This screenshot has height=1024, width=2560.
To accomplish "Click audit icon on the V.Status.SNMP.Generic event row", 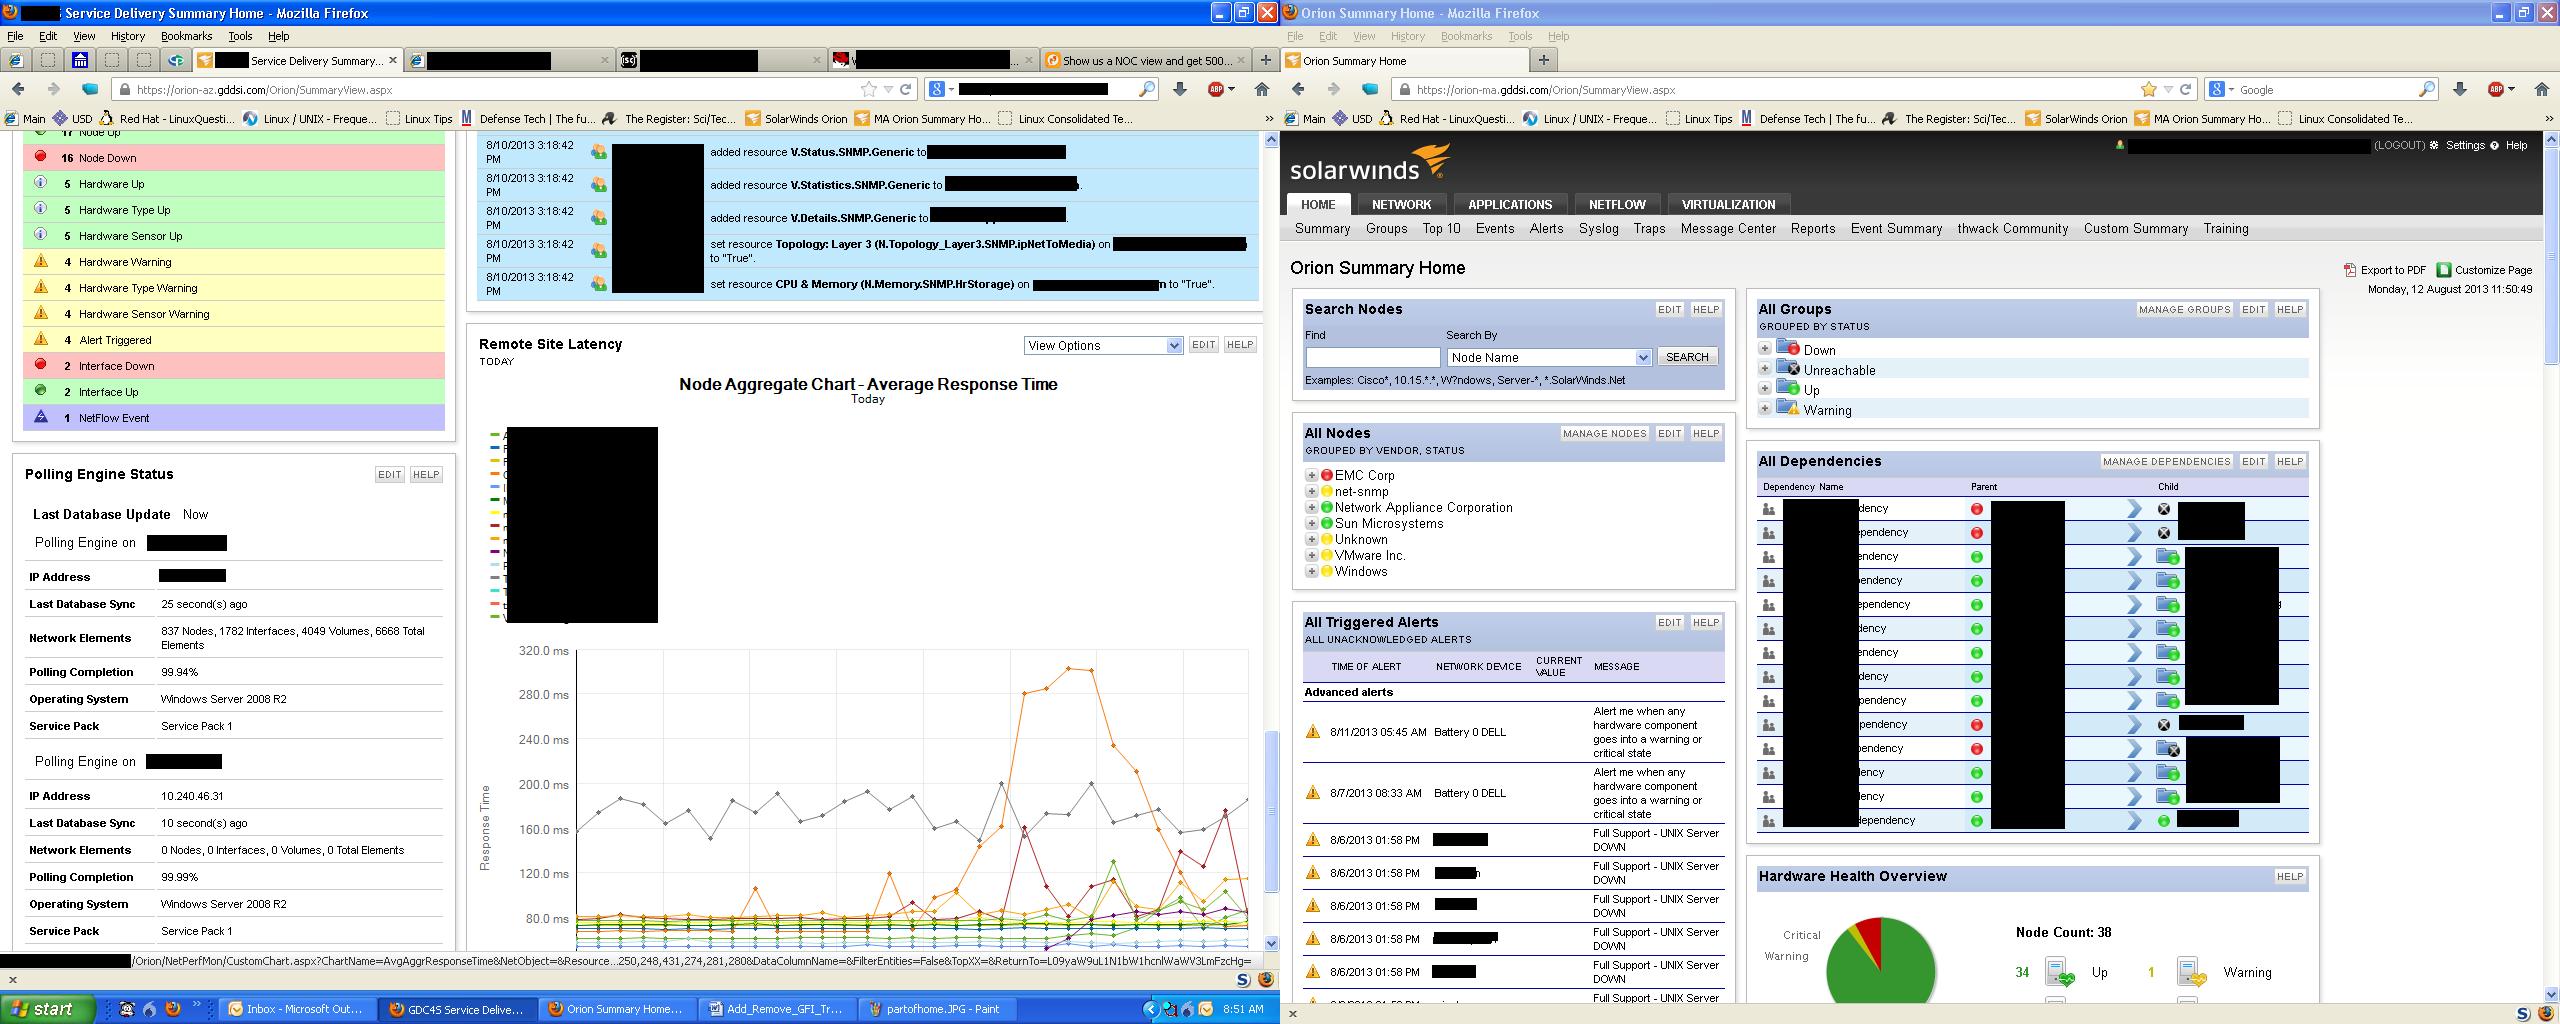I will click(x=599, y=152).
